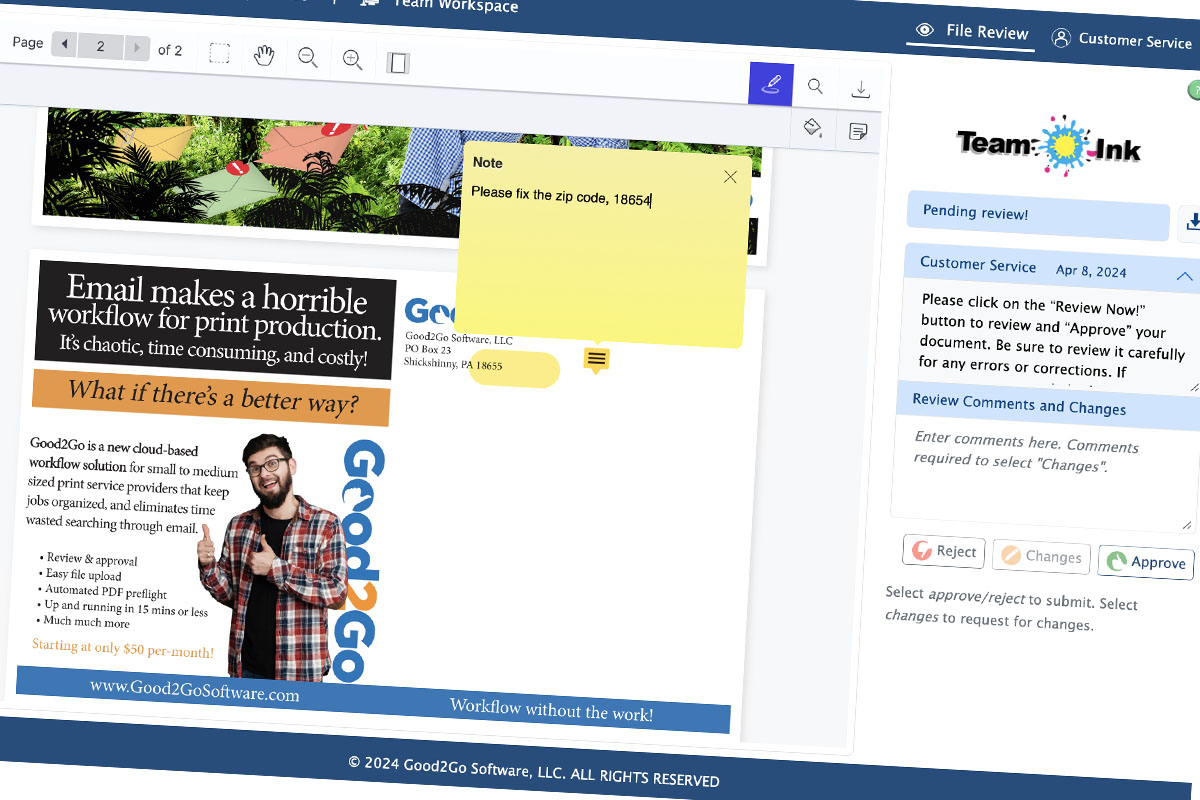Click the Approve button

point(1146,562)
